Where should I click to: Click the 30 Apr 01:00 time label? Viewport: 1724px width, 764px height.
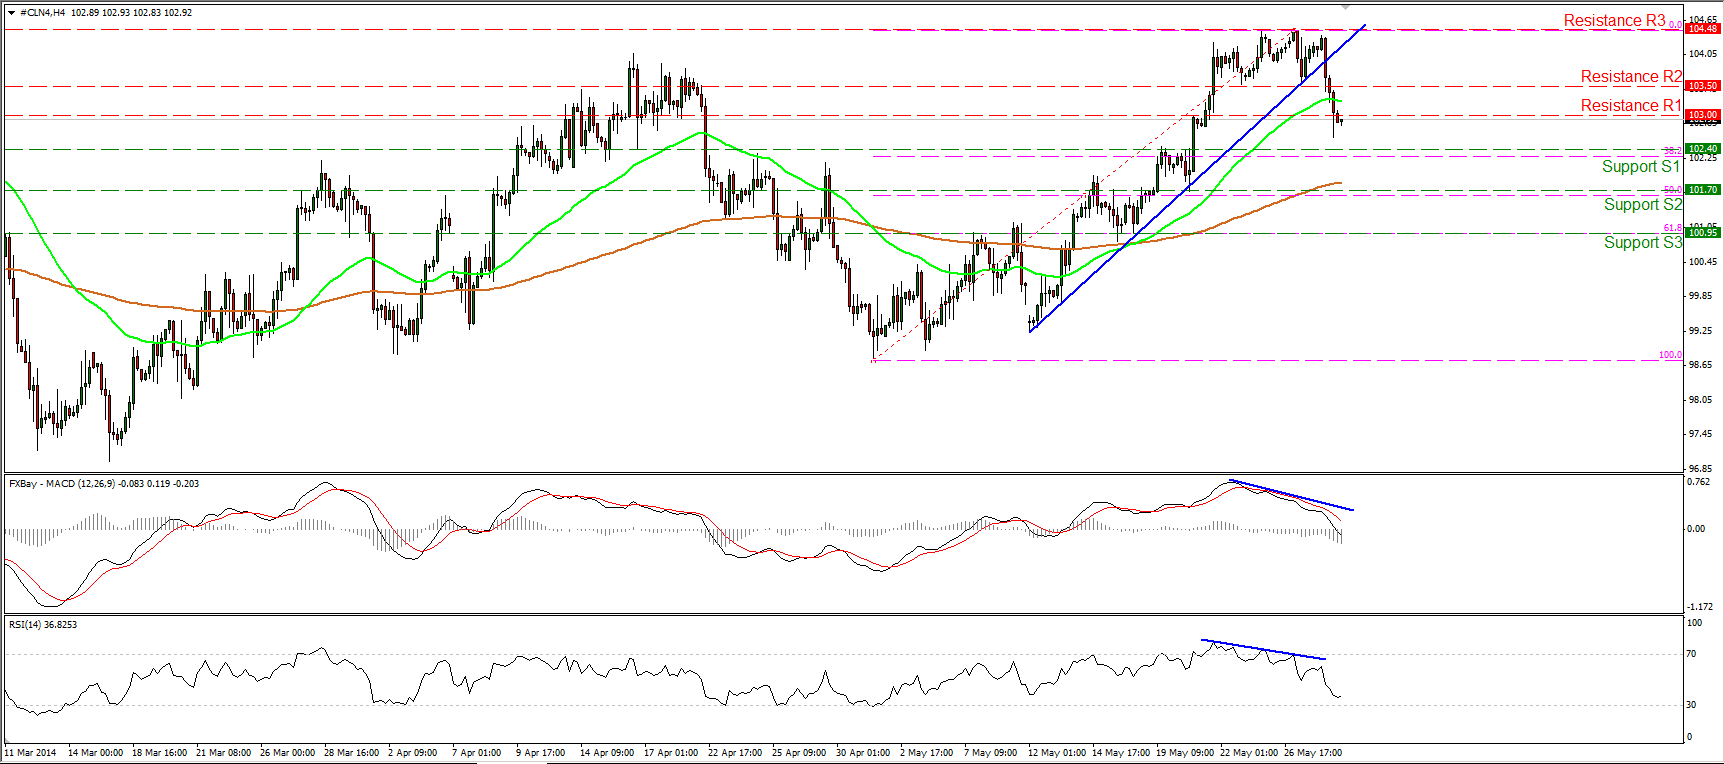pos(863,753)
